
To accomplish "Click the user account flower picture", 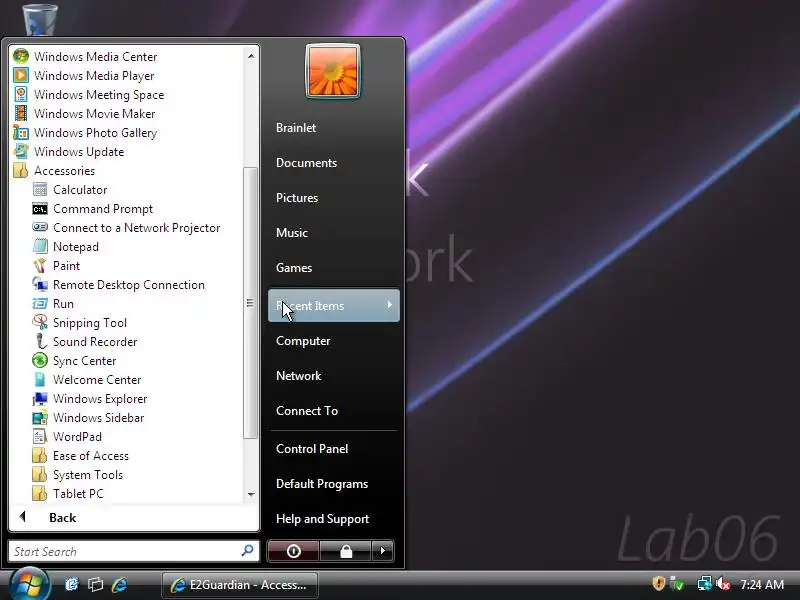I will tap(333, 71).
